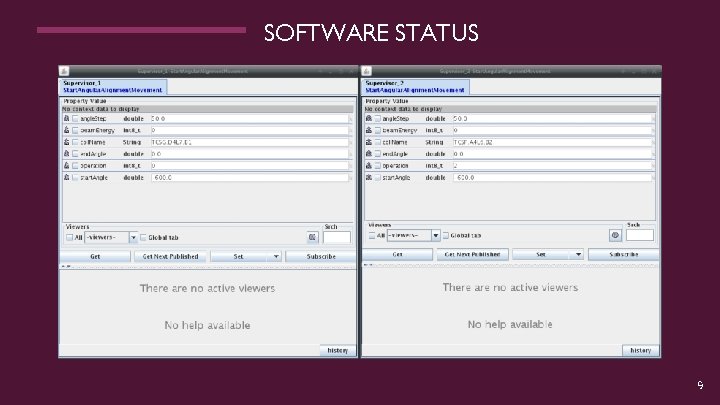The height and width of the screenshot is (405, 720).
Task: Click Get Next Published in Supervisor_2 window
Action: pos(472,254)
